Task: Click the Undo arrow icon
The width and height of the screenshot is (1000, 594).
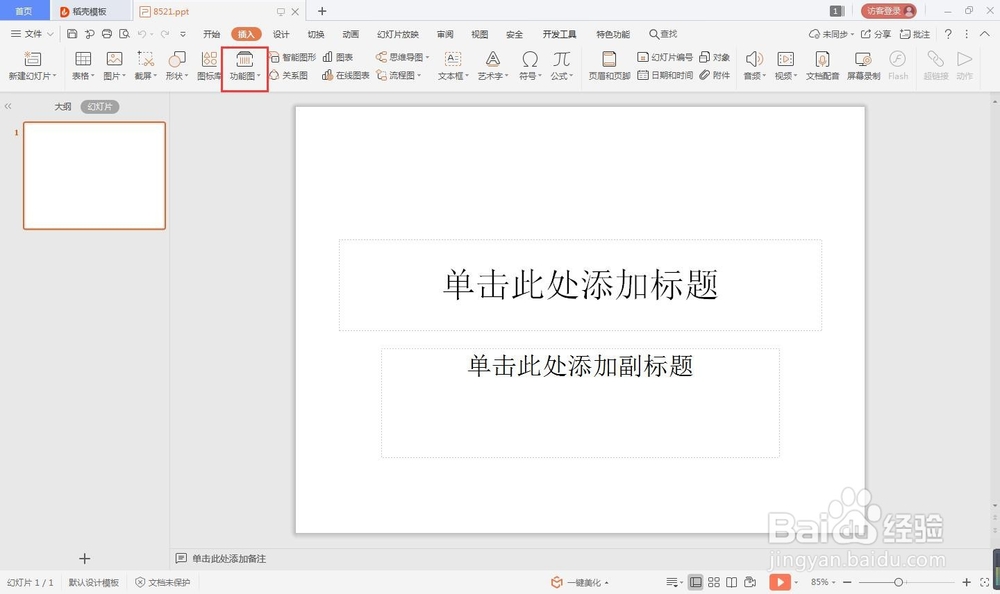Action: [142, 34]
